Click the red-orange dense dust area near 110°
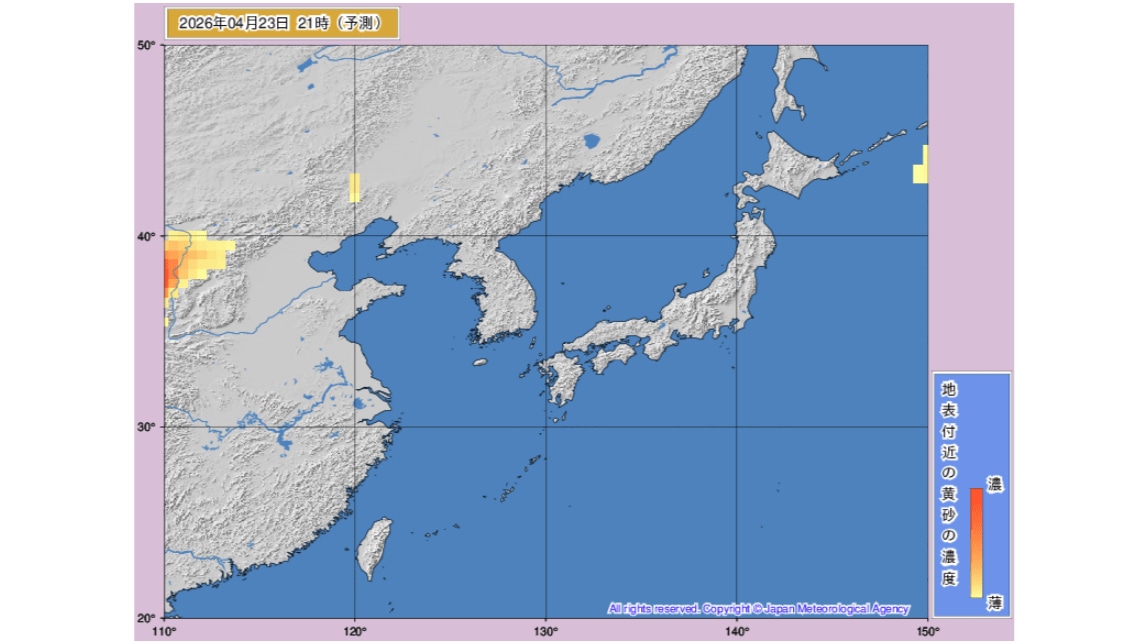 tap(171, 268)
